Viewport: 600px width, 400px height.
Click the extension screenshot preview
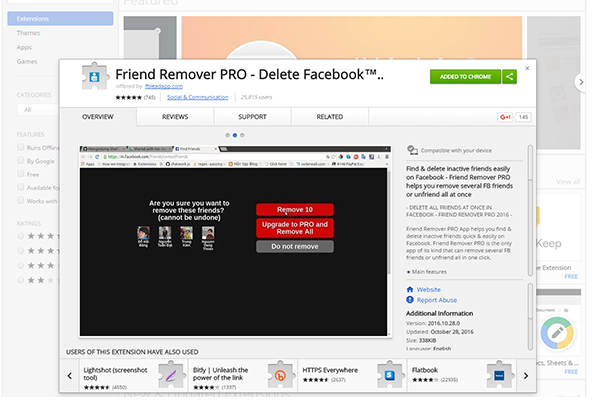click(235, 241)
